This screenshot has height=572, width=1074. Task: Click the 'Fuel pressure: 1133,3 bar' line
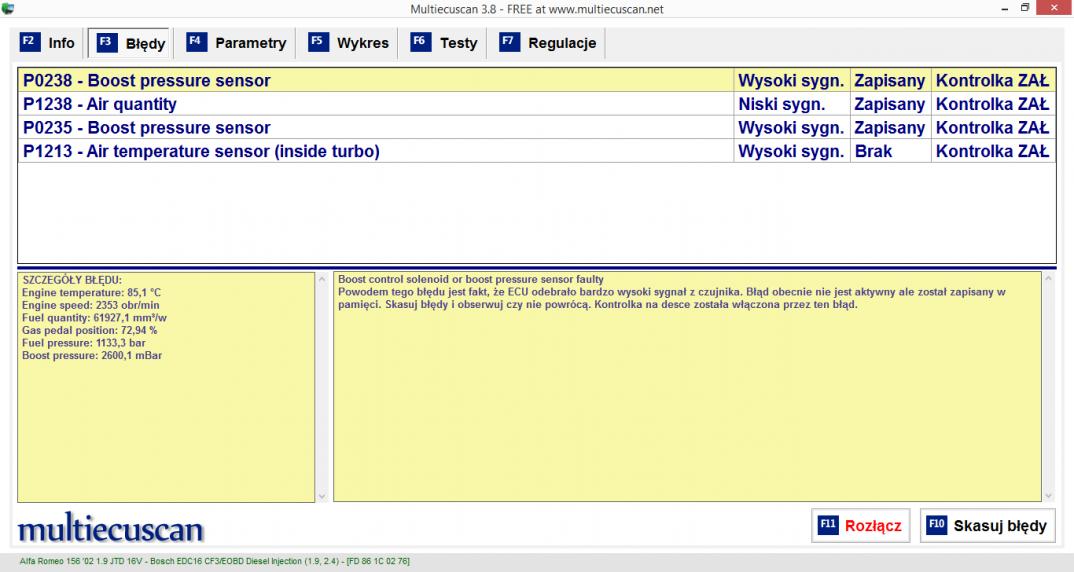coord(84,343)
